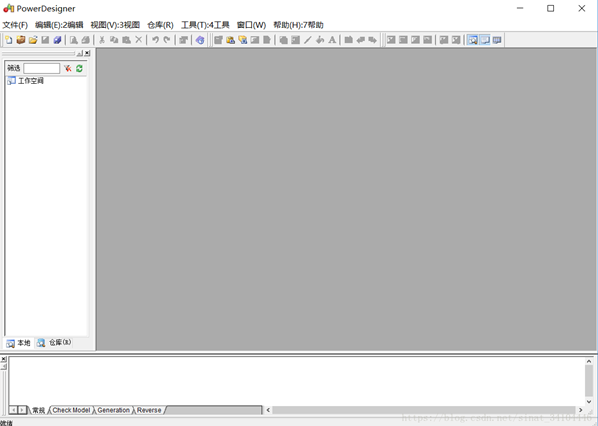Select the 工作空间 workspace tree node
The image size is (598, 426).
coord(31,80)
